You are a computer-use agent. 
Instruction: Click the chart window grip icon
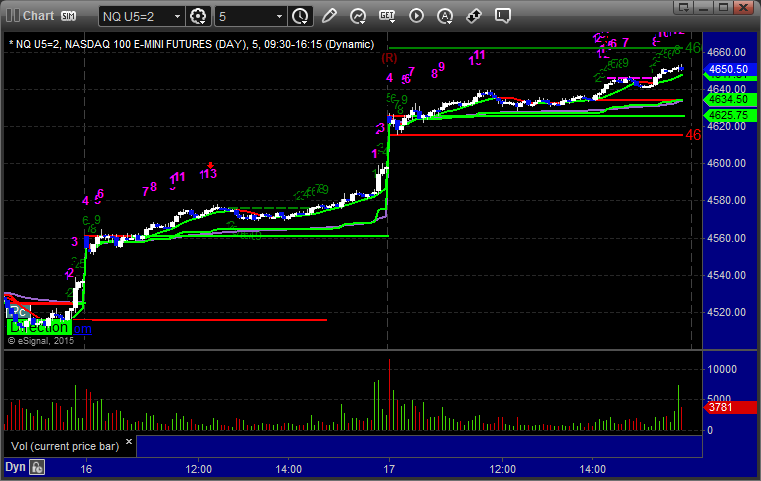(12, 16)
